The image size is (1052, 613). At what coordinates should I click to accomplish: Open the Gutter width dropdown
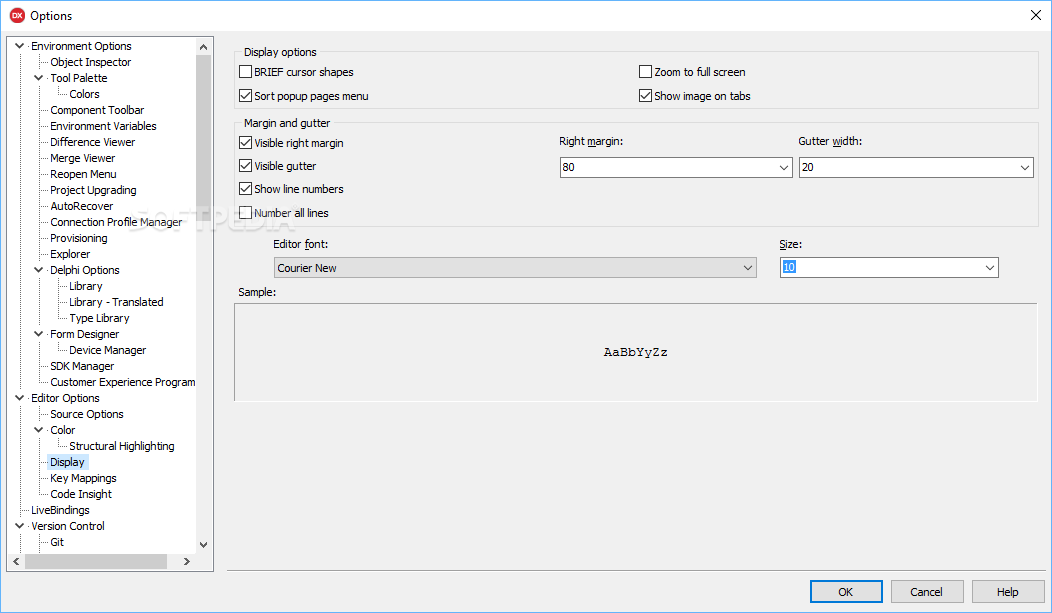[x=1024, y=168]
